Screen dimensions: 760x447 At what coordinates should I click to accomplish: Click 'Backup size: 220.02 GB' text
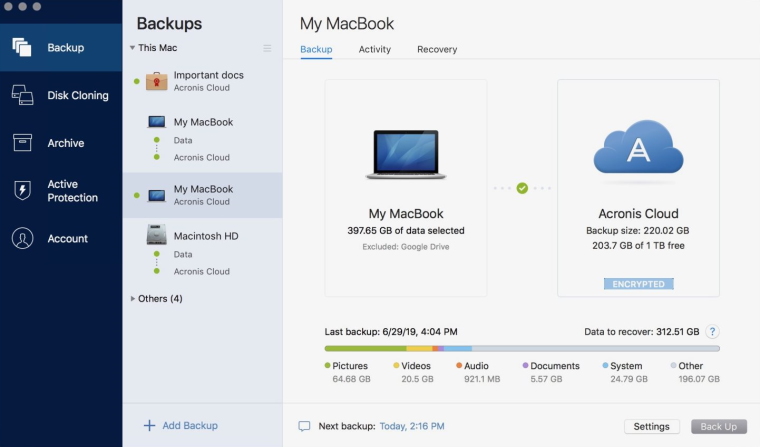(637, 231)
